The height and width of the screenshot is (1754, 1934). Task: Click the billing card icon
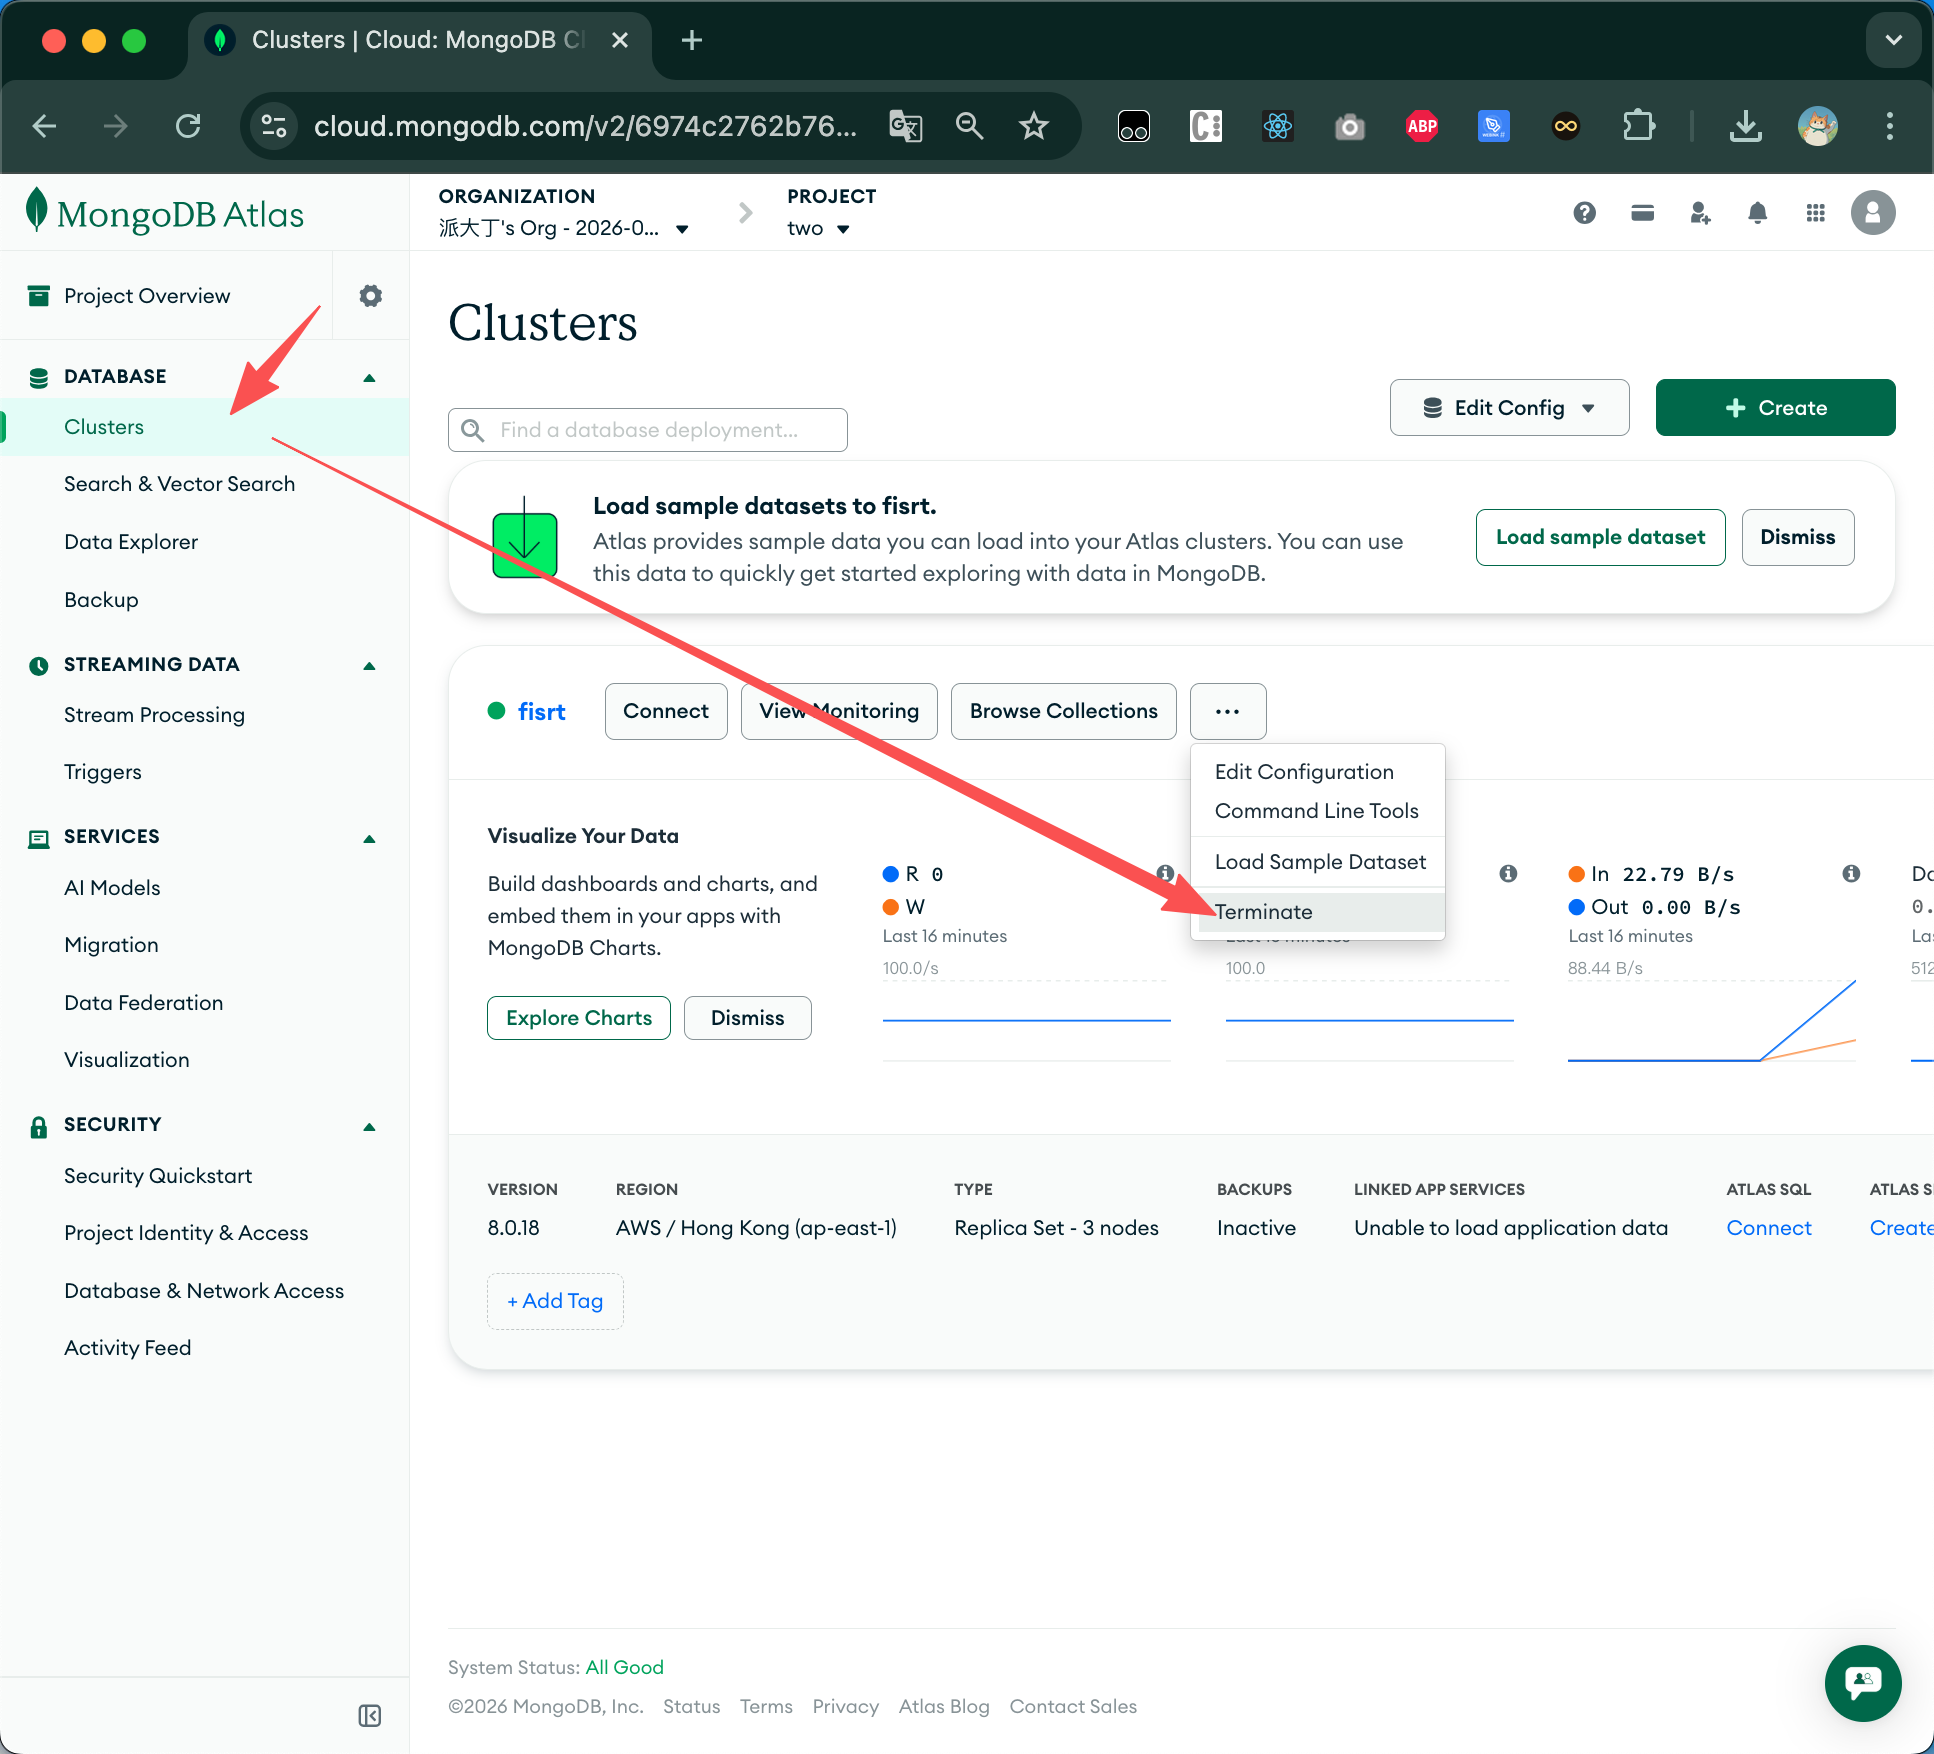click(x=1642, y=212)
